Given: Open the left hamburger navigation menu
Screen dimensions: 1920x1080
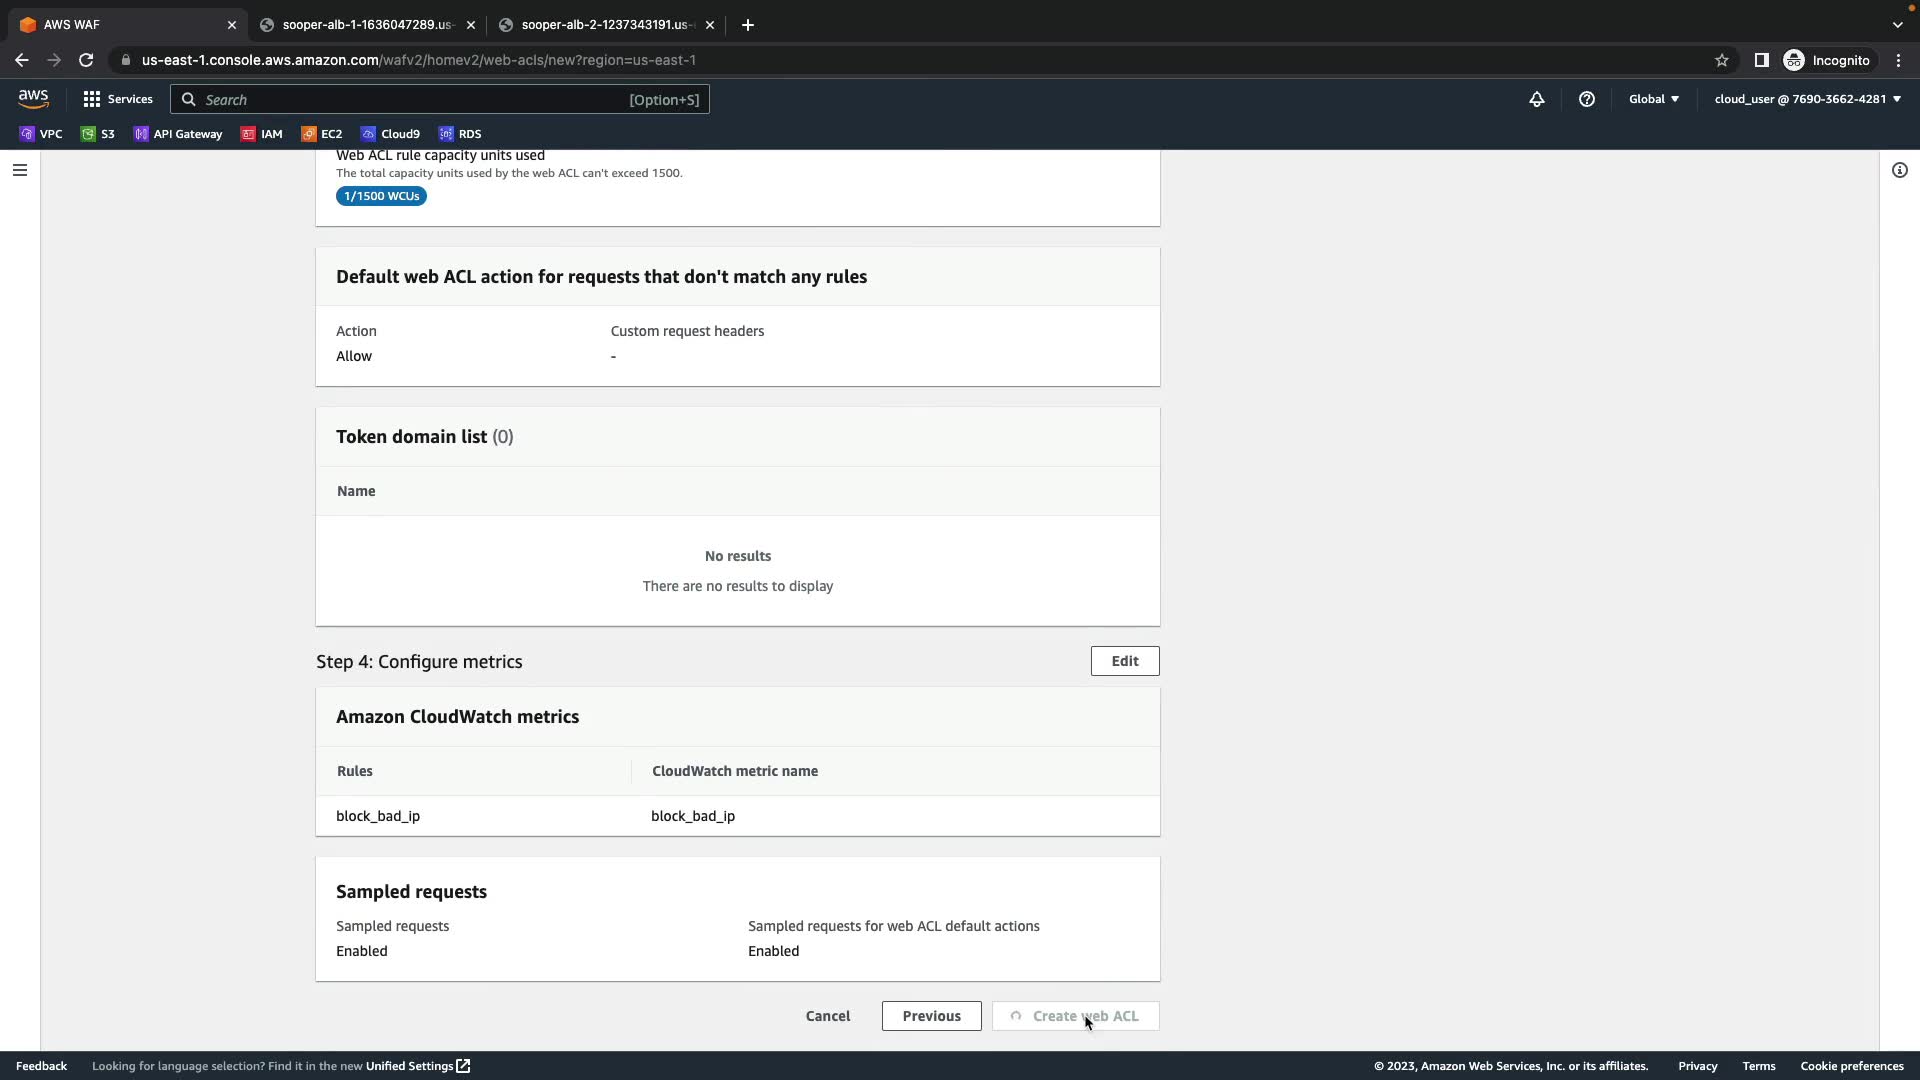Looking at the screenshot, I should [19, 170].
